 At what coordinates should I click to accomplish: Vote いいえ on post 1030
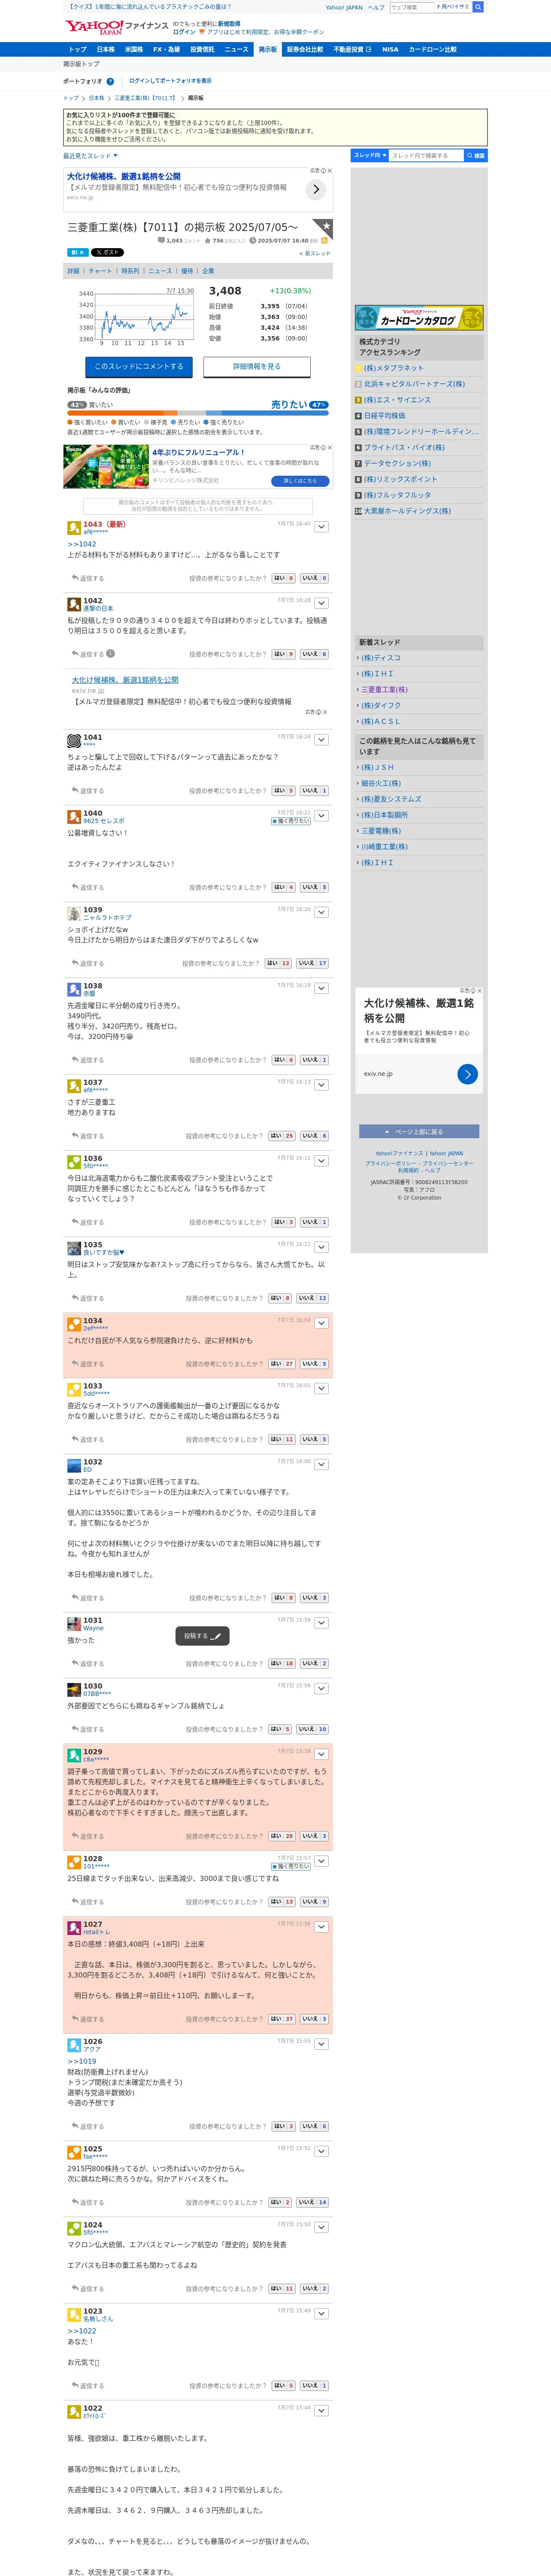pyautogui.click(x=312, y=1729)
